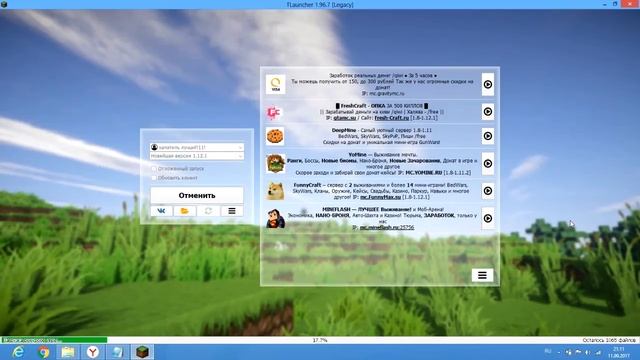Viewport: 640px width, 360px height.
Task: Click the MC.YOMINE.RU address text
Action: (424, 173)
